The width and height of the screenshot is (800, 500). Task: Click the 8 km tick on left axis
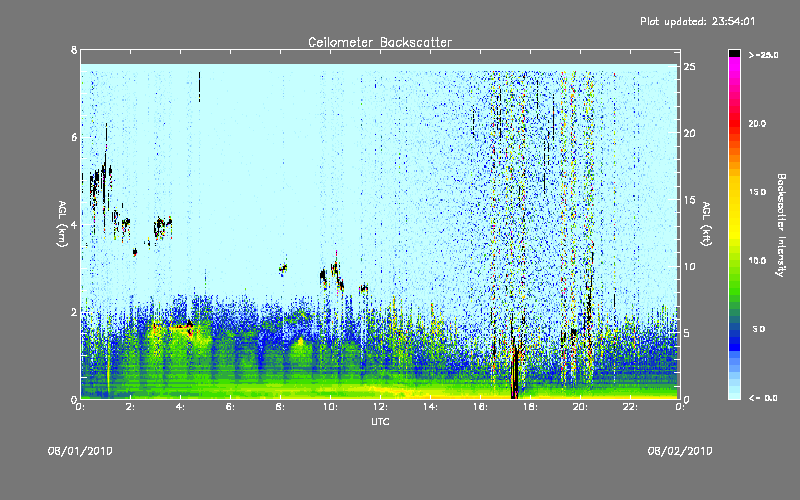[x=74, y=50]
